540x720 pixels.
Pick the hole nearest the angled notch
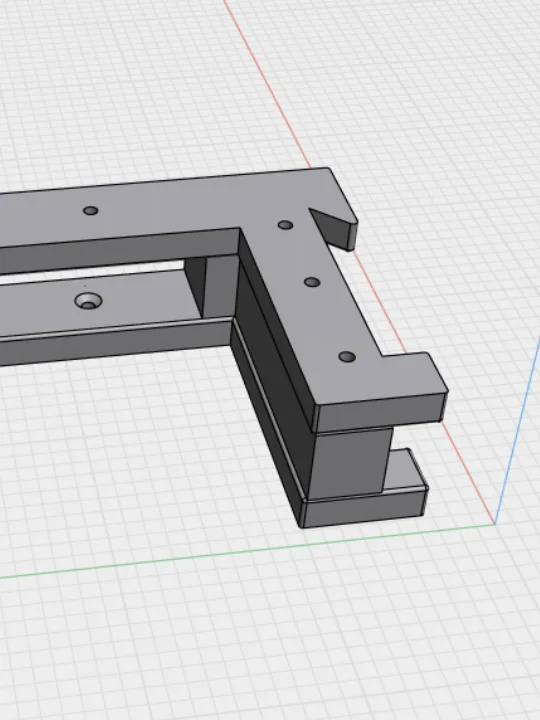pos(286,225)
